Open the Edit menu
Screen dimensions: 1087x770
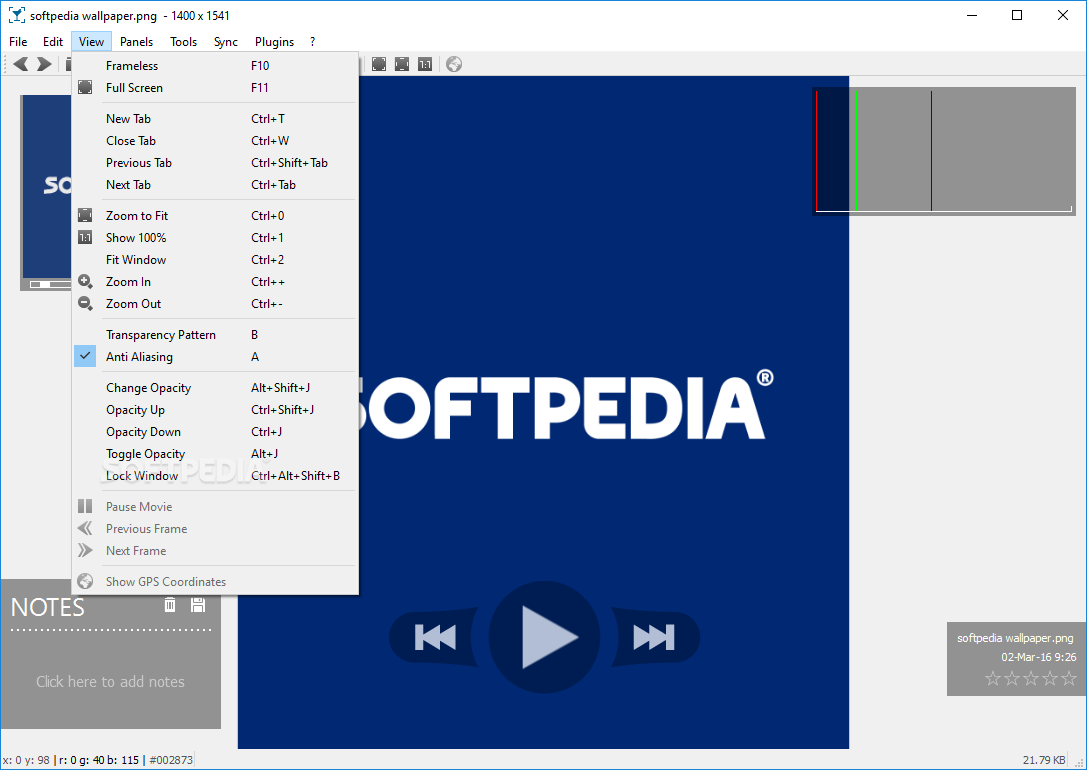click(x=53, y=42)
